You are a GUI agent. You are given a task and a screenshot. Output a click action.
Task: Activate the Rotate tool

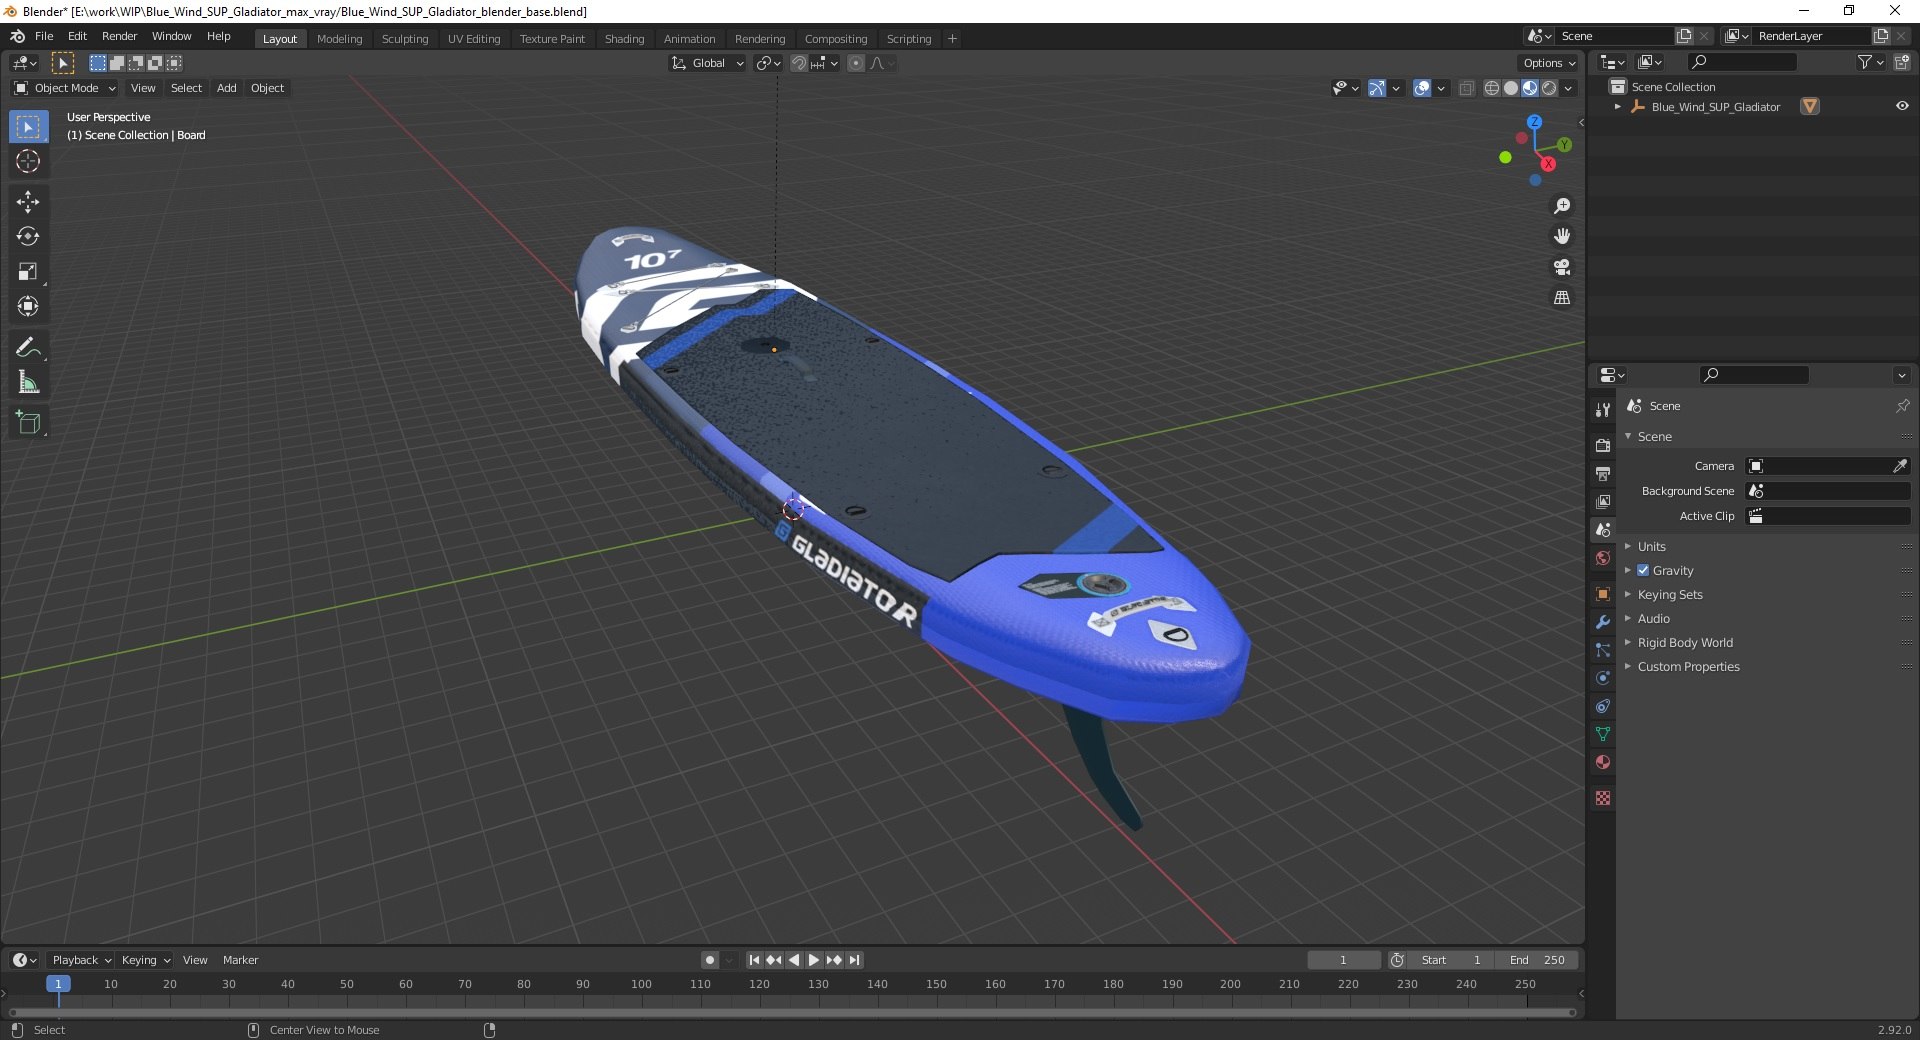point(28,237)
